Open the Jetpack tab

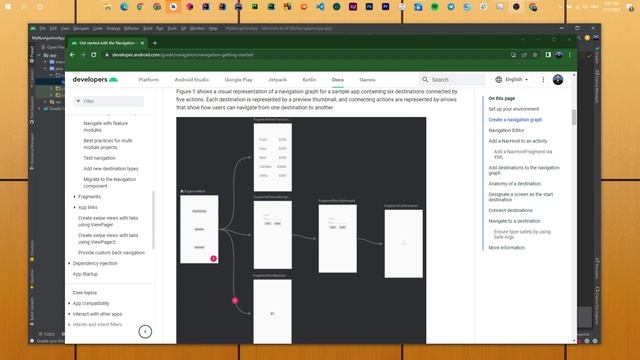[277, 80]
